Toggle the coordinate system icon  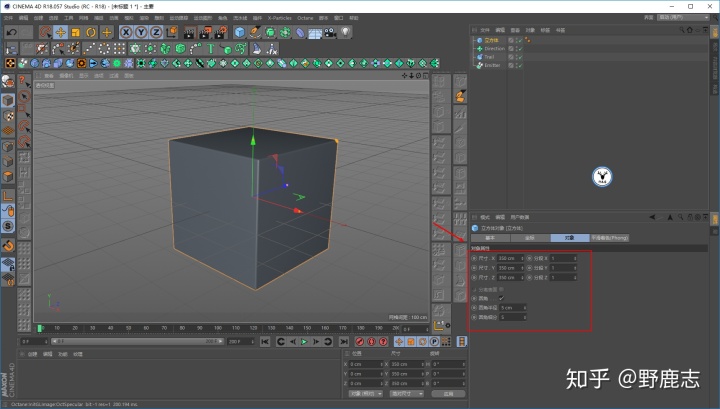point(172,32)
